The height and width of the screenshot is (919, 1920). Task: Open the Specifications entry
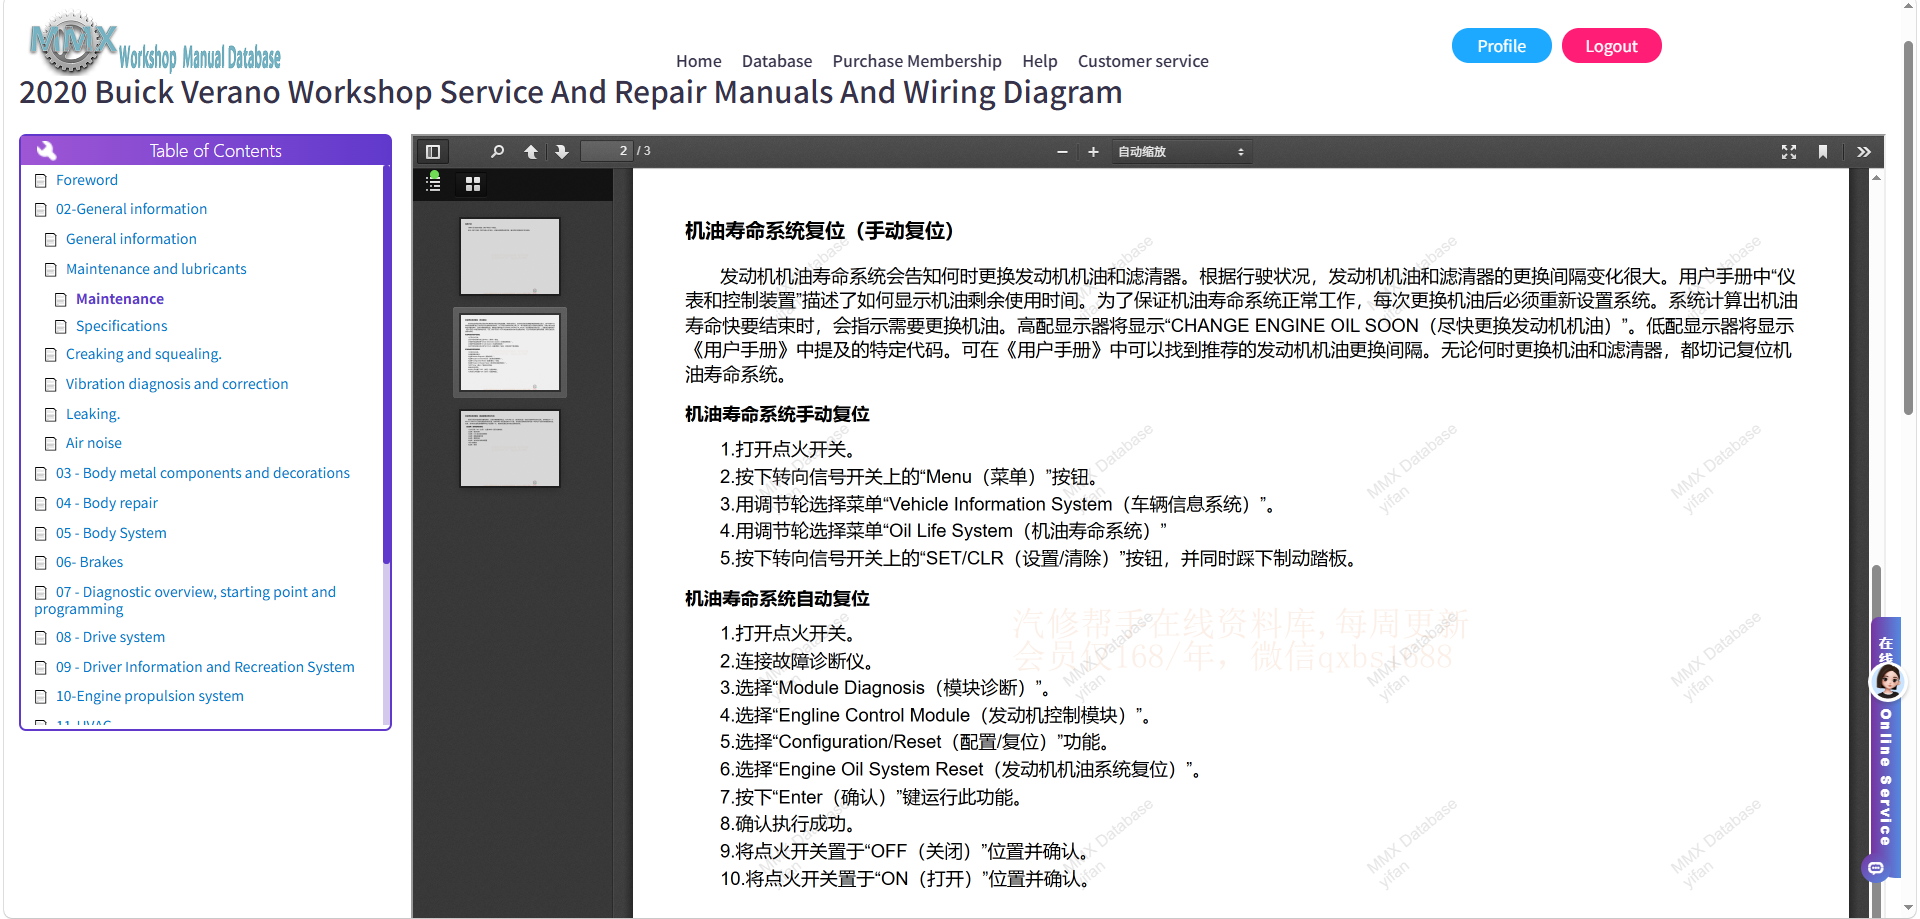(x=122, y=326)
